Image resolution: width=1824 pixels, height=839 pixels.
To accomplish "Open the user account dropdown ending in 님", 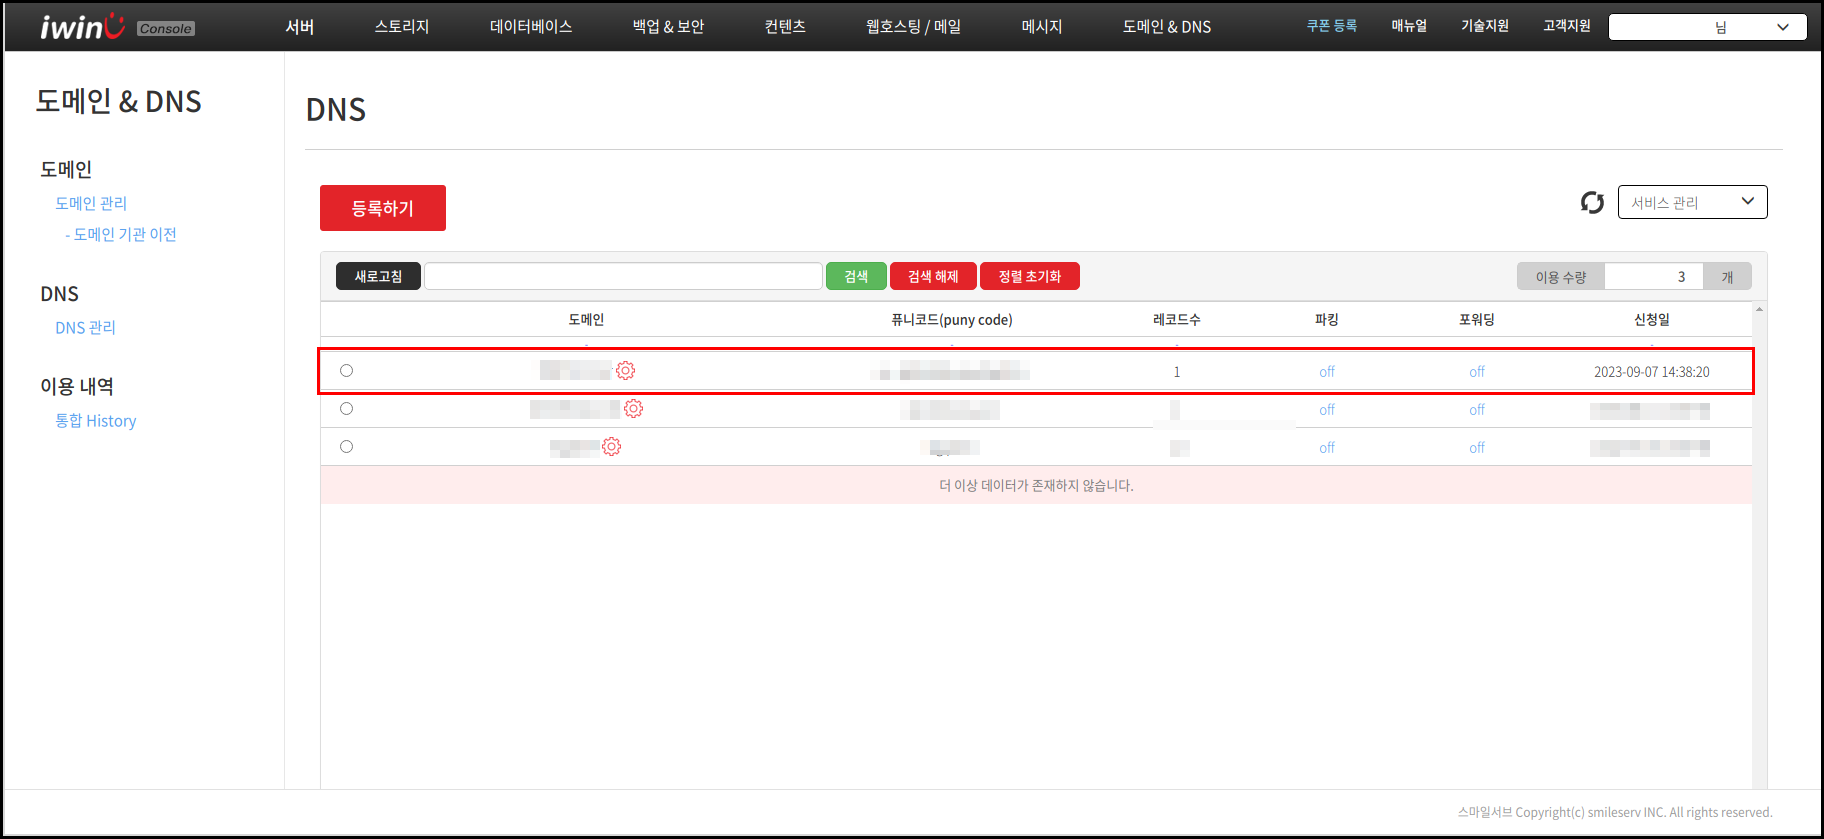I will point(1707,27).
